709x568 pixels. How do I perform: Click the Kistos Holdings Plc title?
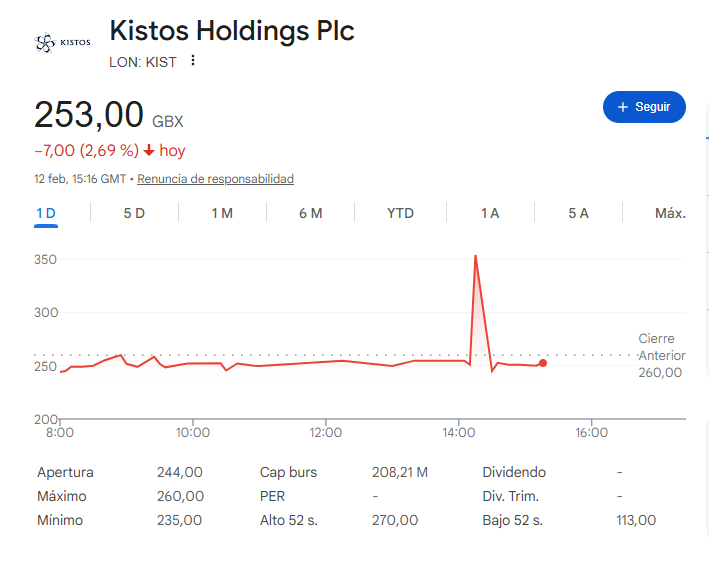click(x=231, y=31)
